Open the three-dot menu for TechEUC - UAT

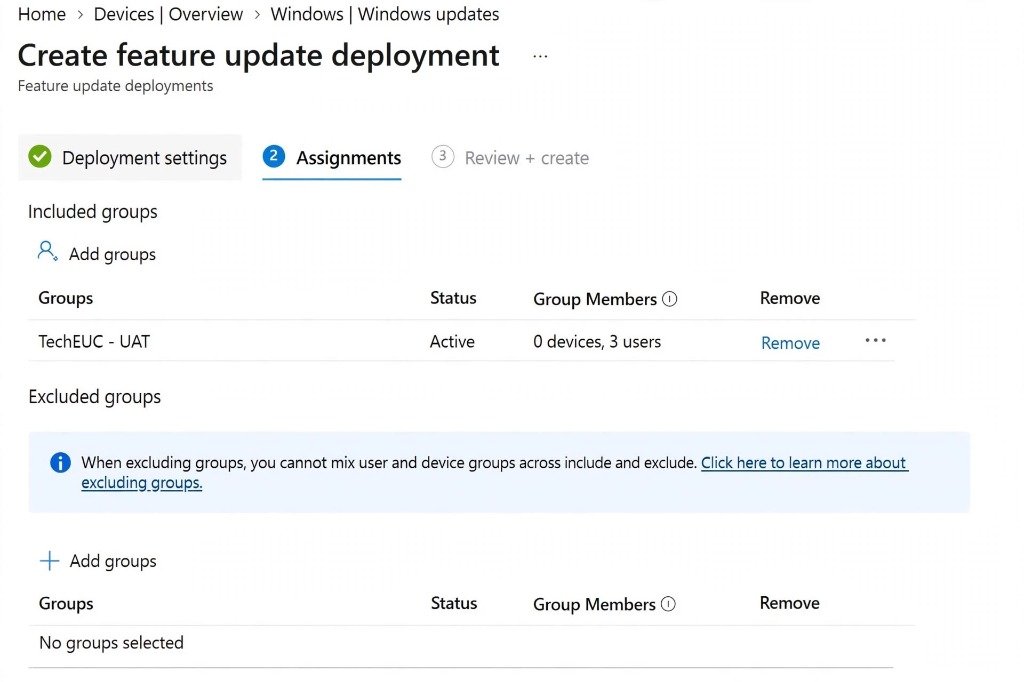[x=875, y=340]
